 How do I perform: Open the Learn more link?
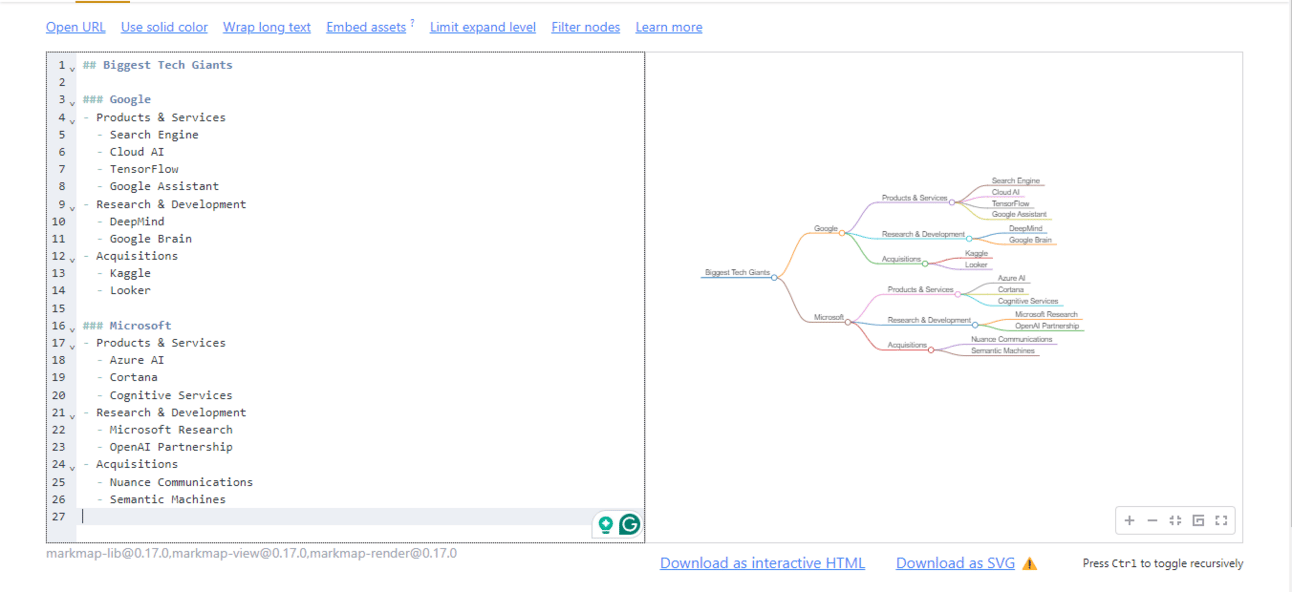(669, 27)
